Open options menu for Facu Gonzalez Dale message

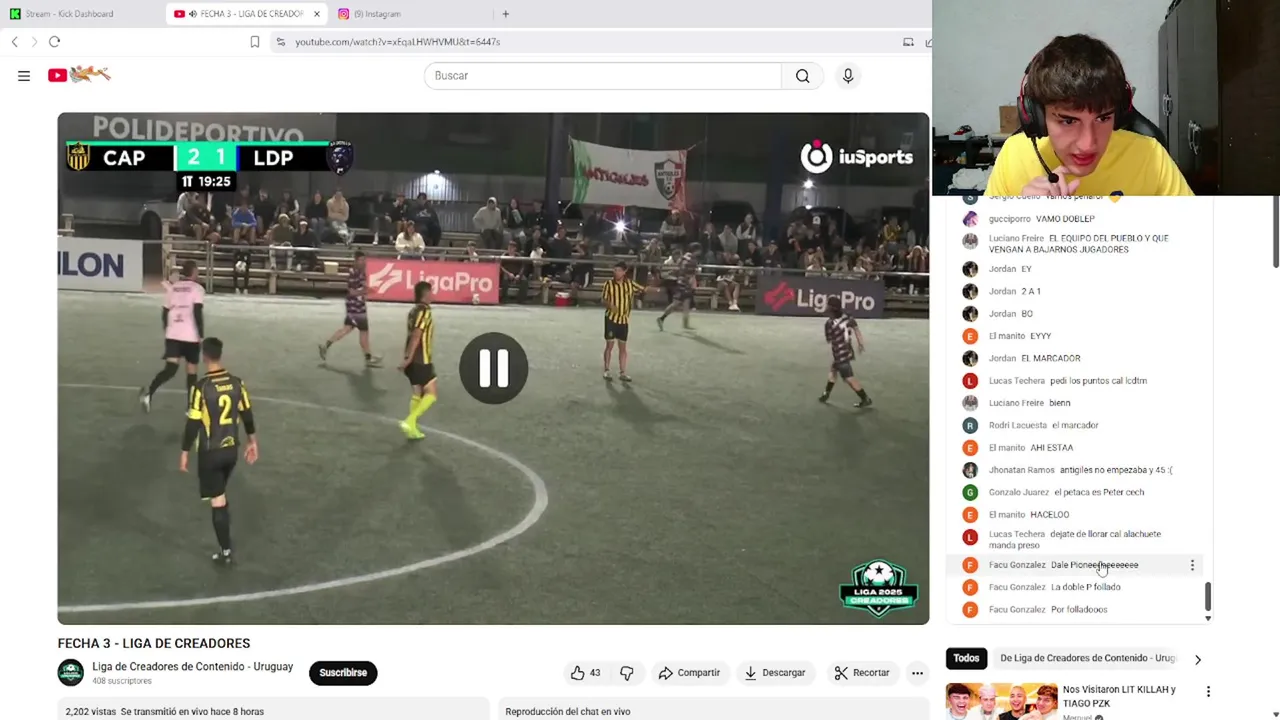1192,565
